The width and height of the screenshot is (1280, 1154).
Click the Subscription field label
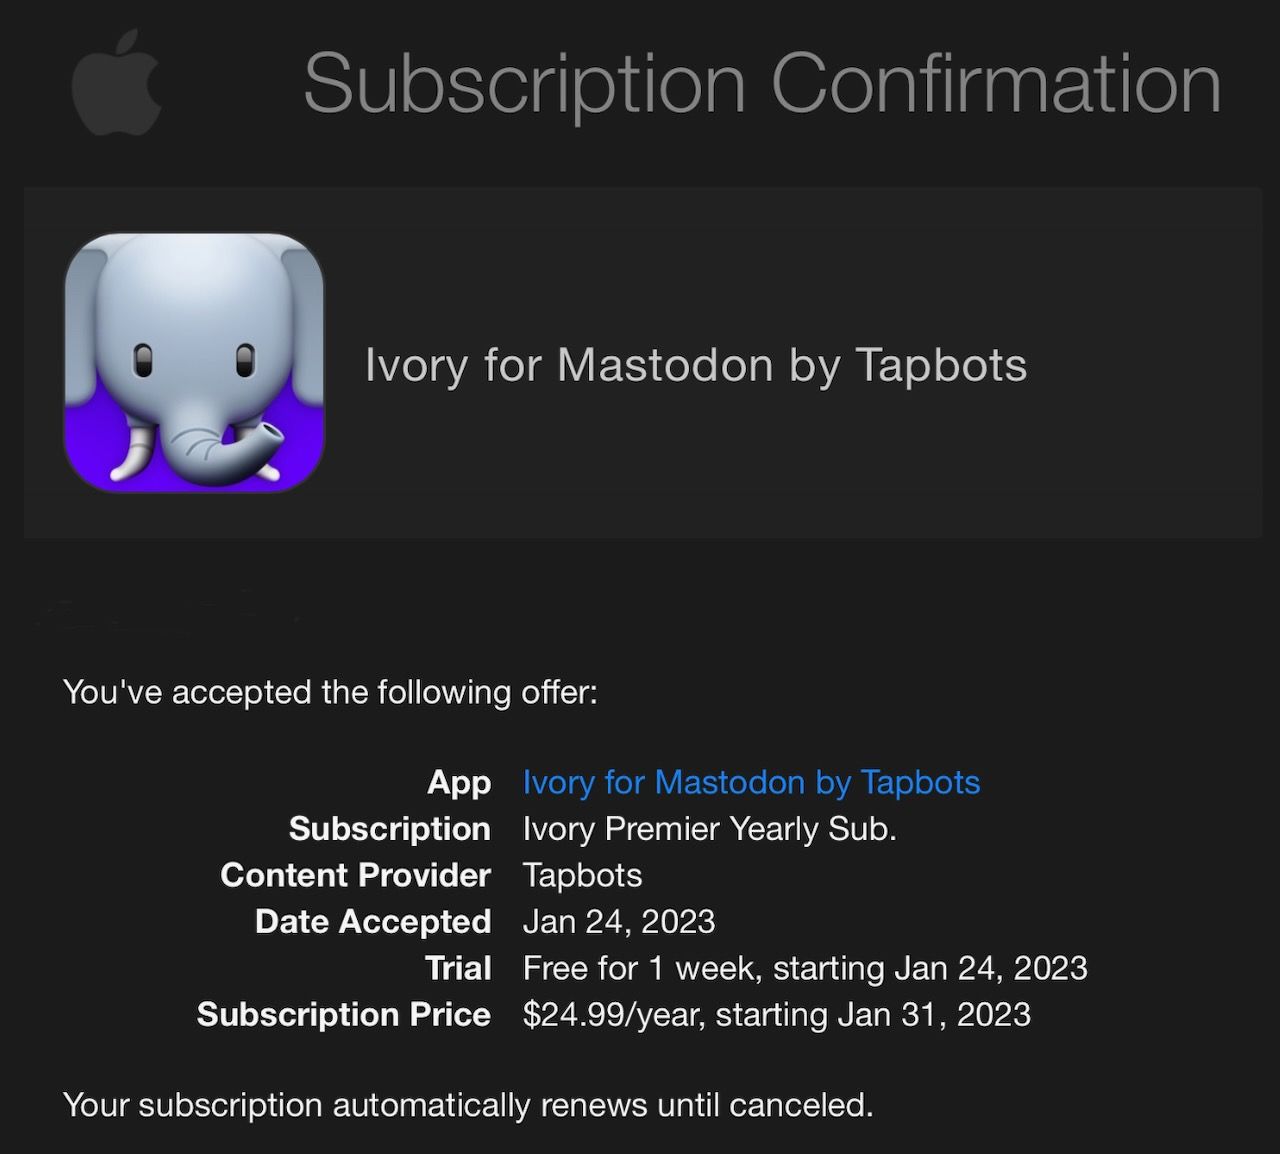pyautogui.click(x=390, y=829)
